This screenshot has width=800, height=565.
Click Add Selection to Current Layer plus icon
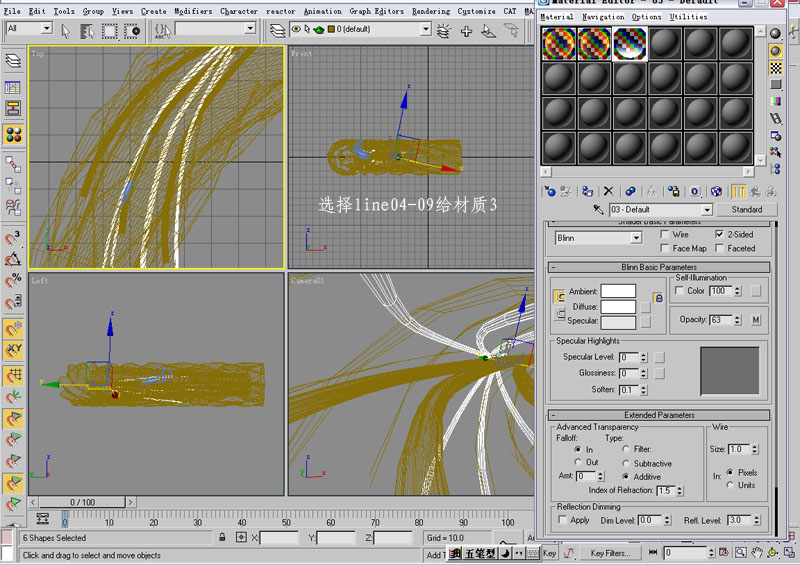pos(466,32)
